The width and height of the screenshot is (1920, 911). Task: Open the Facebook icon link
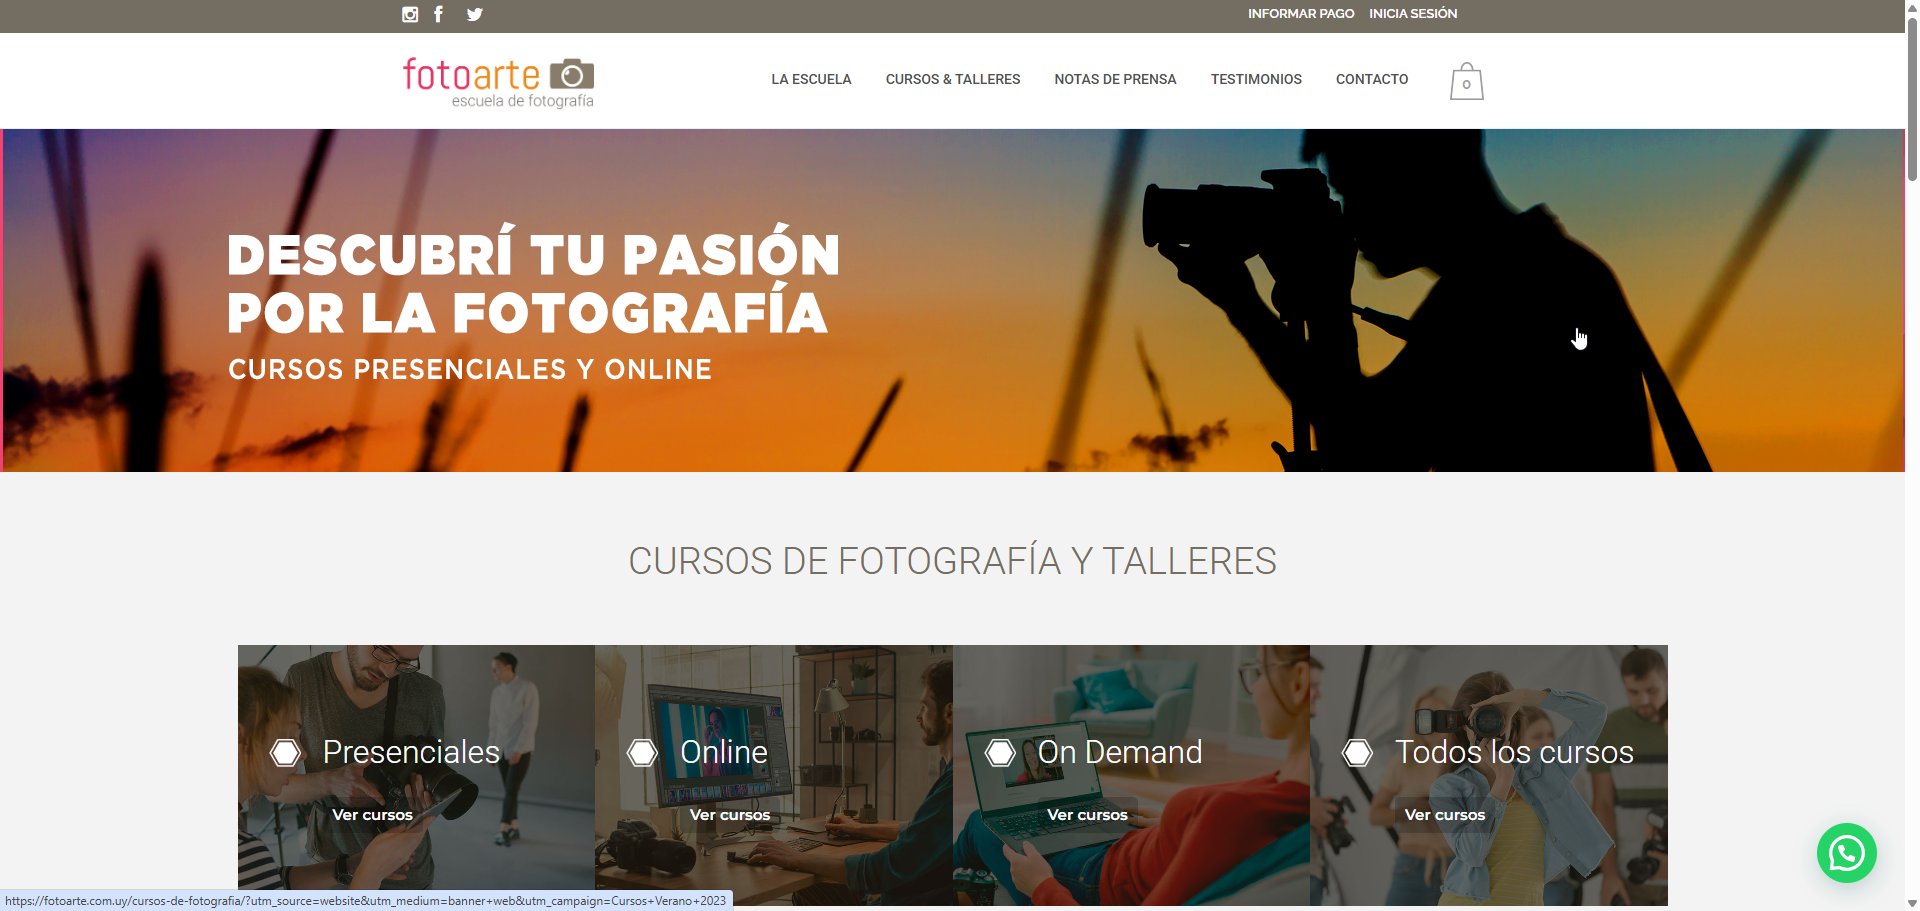point(438,14)
